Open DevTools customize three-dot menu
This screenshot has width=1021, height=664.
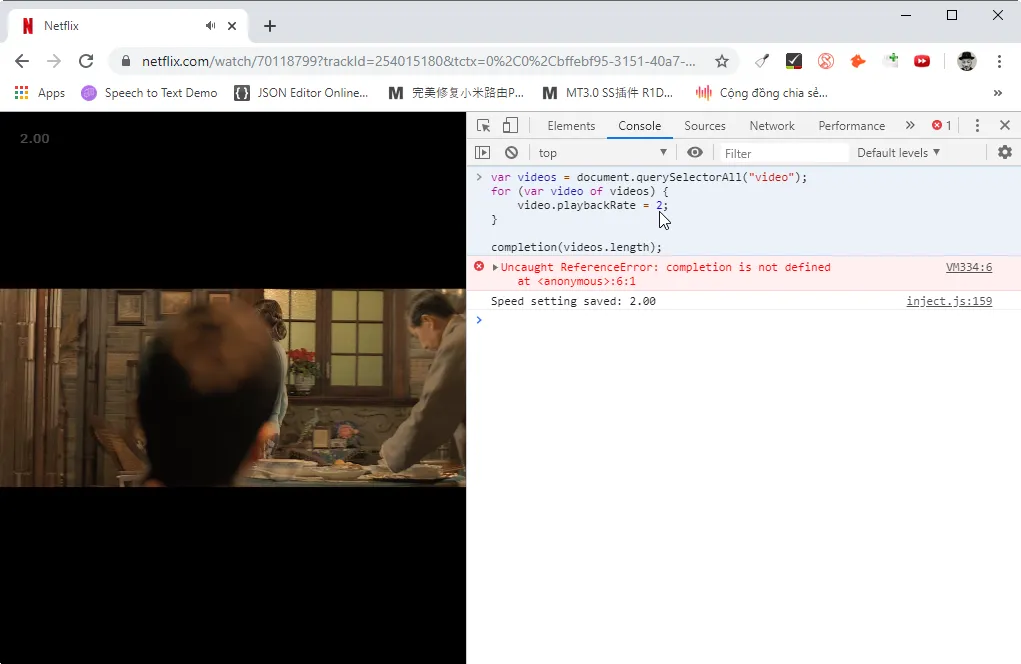[977, 126]
